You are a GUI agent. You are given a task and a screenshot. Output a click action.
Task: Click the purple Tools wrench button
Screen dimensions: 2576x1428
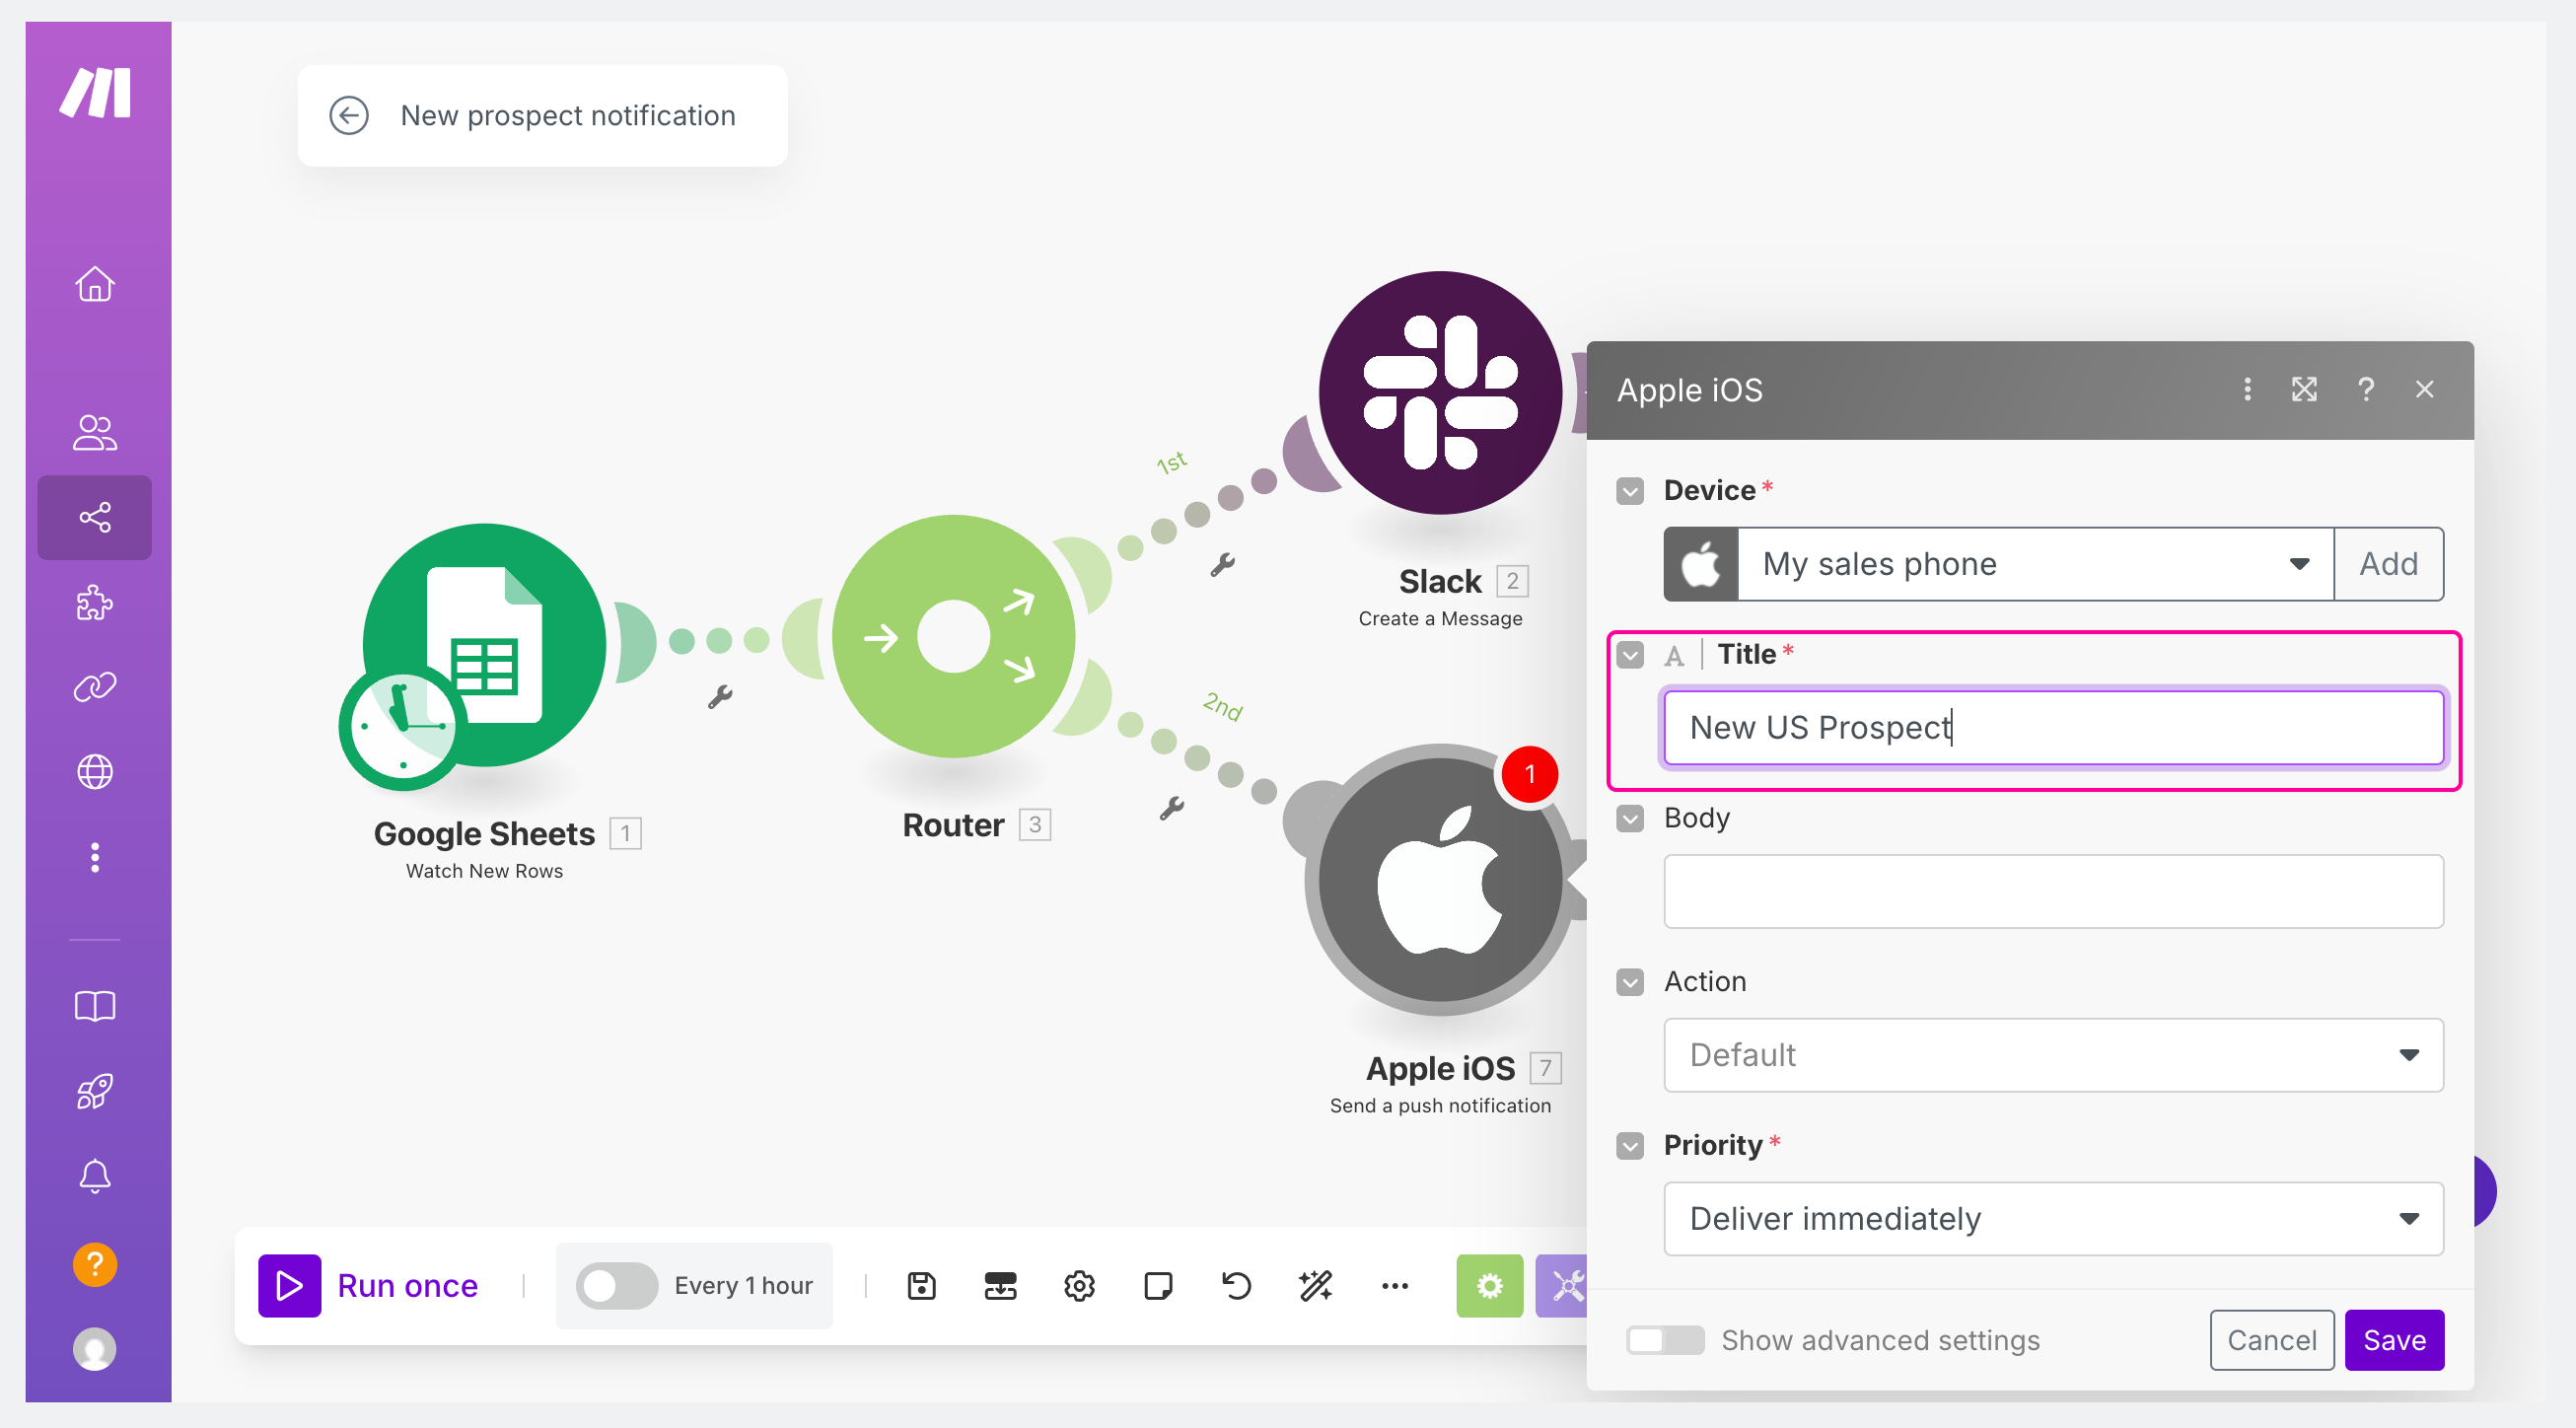click(1562, 1286)
